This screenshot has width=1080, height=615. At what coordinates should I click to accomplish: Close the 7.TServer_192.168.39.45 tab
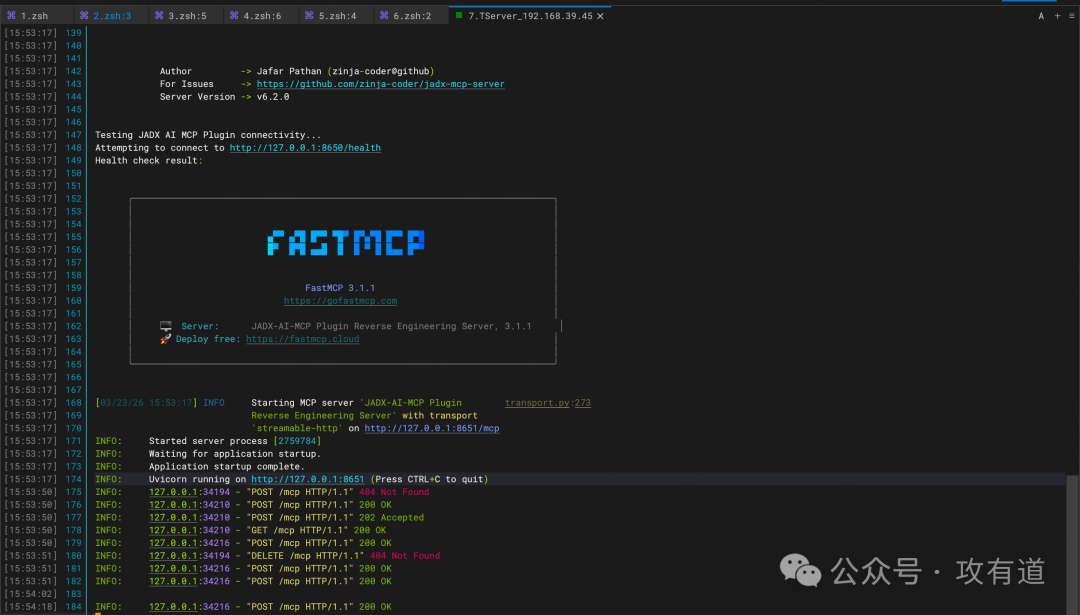600,16
